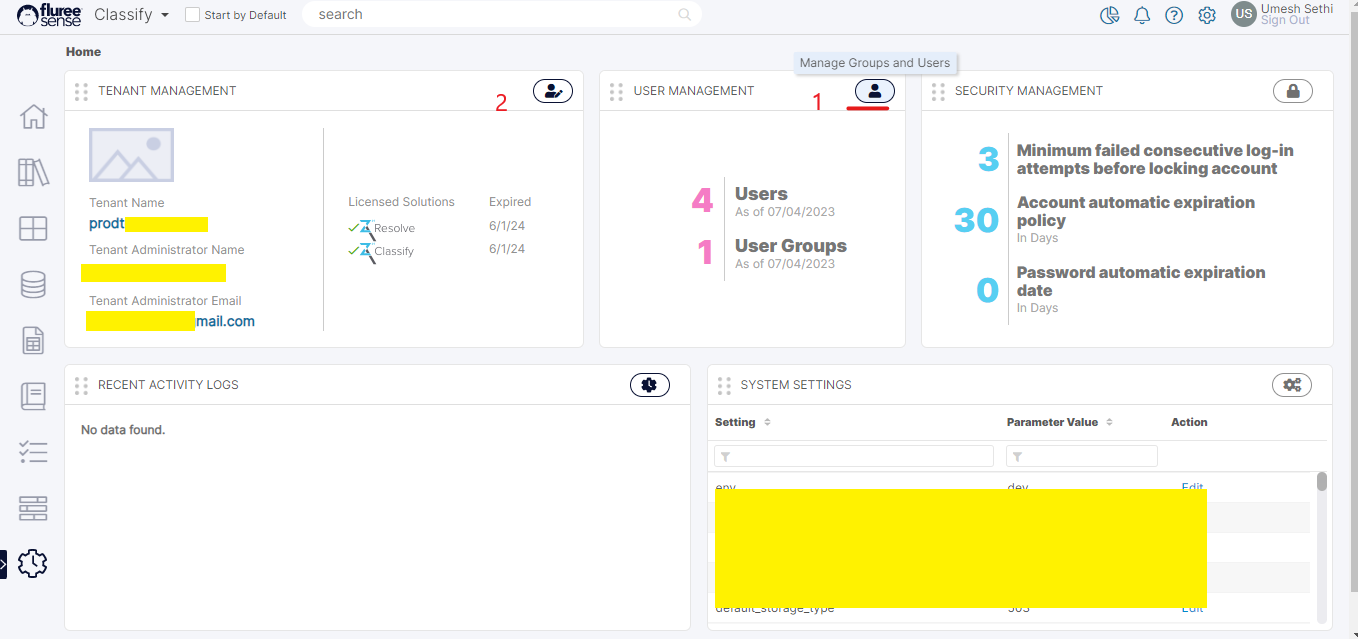Open the Recent Activity Logs clock icon
The height and width of the screenshot is (639, 1358).
649,385
